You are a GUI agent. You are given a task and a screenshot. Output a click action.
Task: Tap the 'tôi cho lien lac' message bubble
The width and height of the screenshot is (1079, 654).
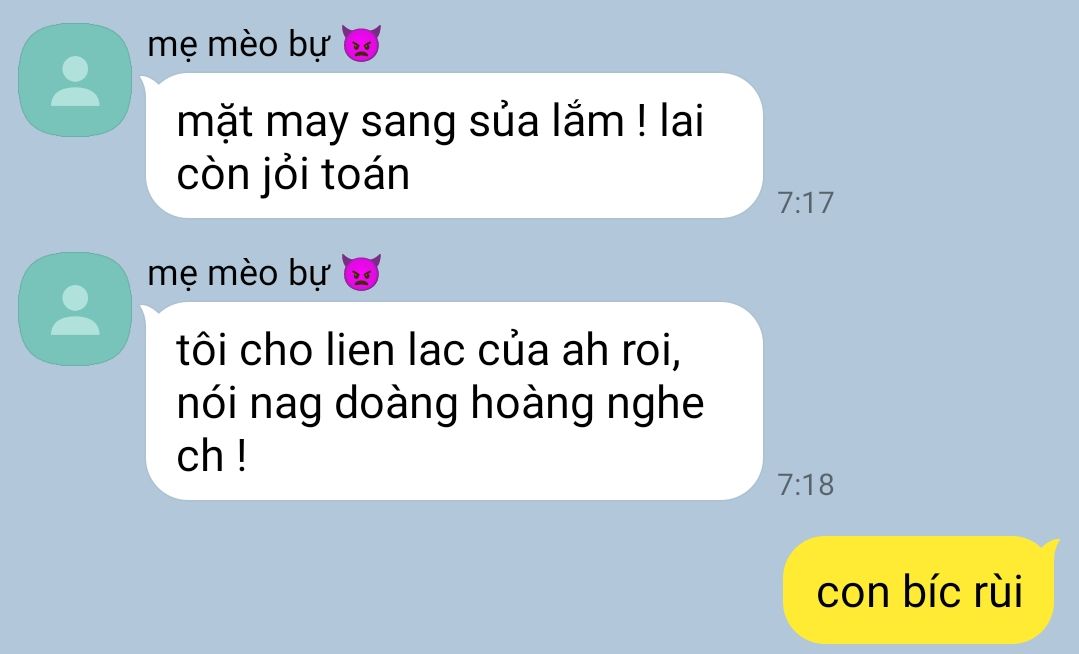tap(454, 401)
